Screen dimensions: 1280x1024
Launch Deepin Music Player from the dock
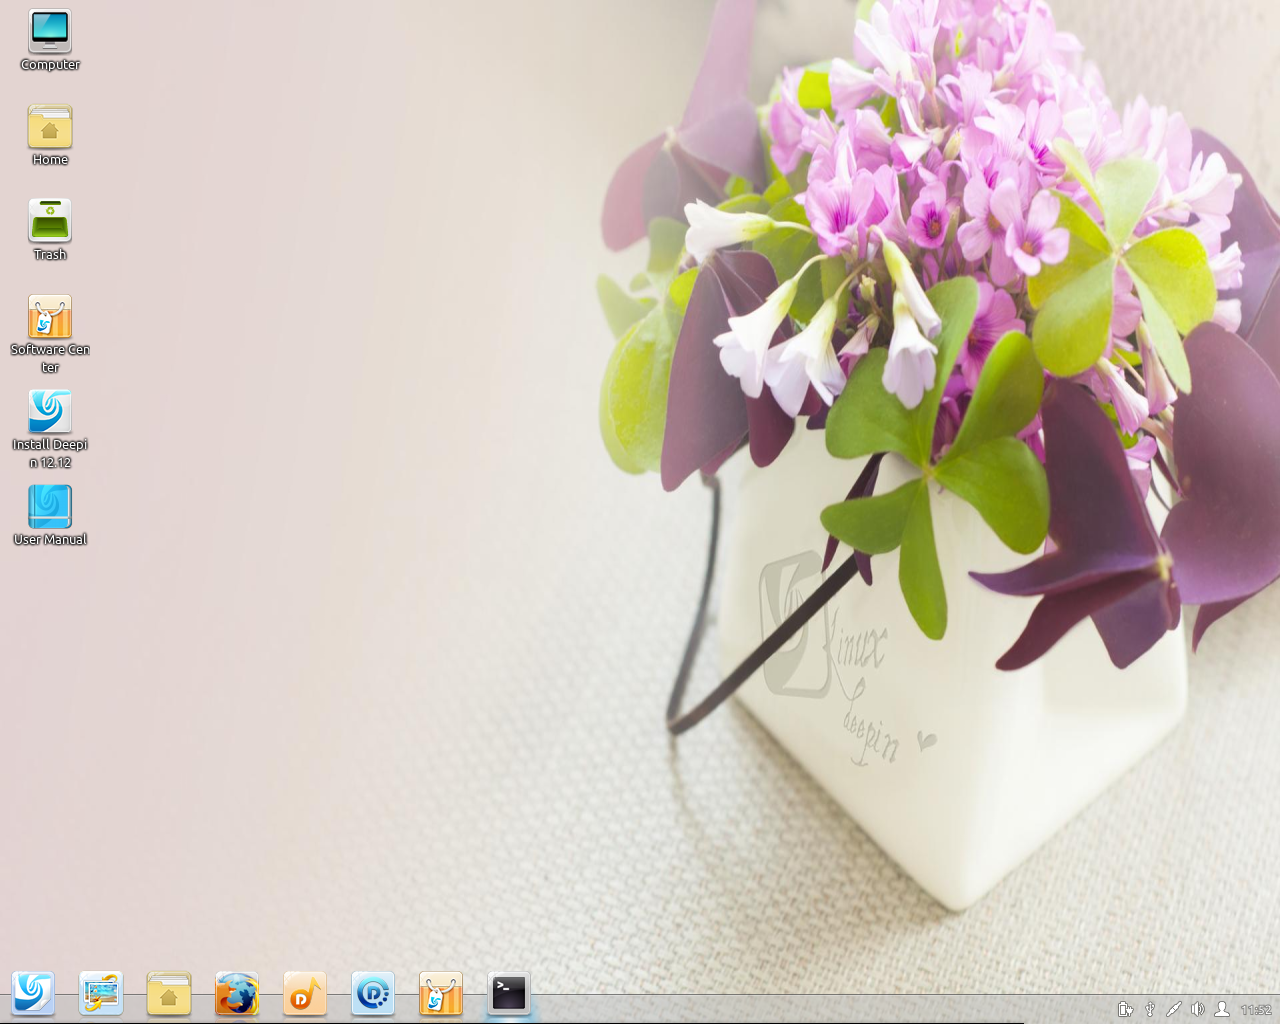[x=305, y=993]
